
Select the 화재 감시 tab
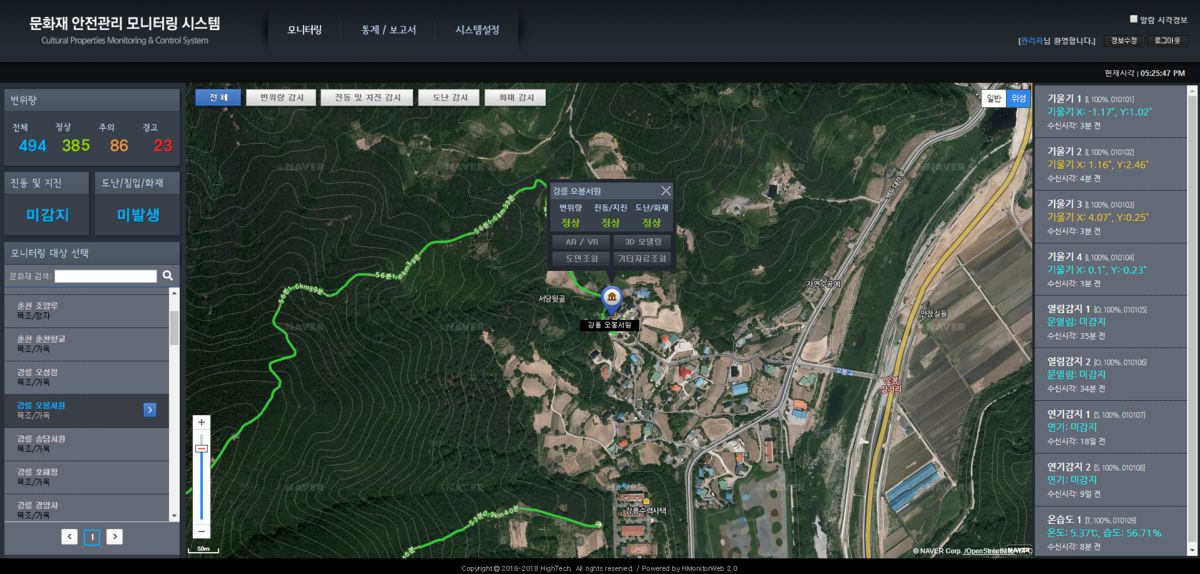point(515,98)
